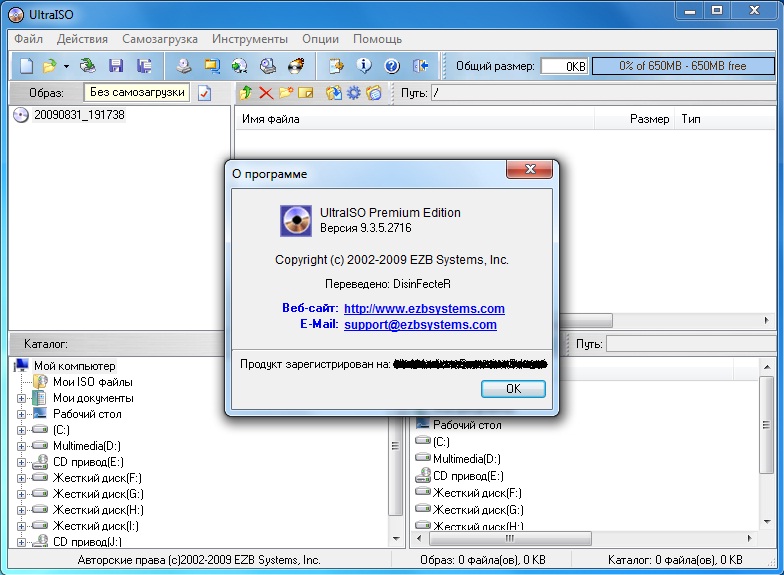Expand the Multimedia(D:) tree node
Screen dimensions: 784x575
point(22,446)
